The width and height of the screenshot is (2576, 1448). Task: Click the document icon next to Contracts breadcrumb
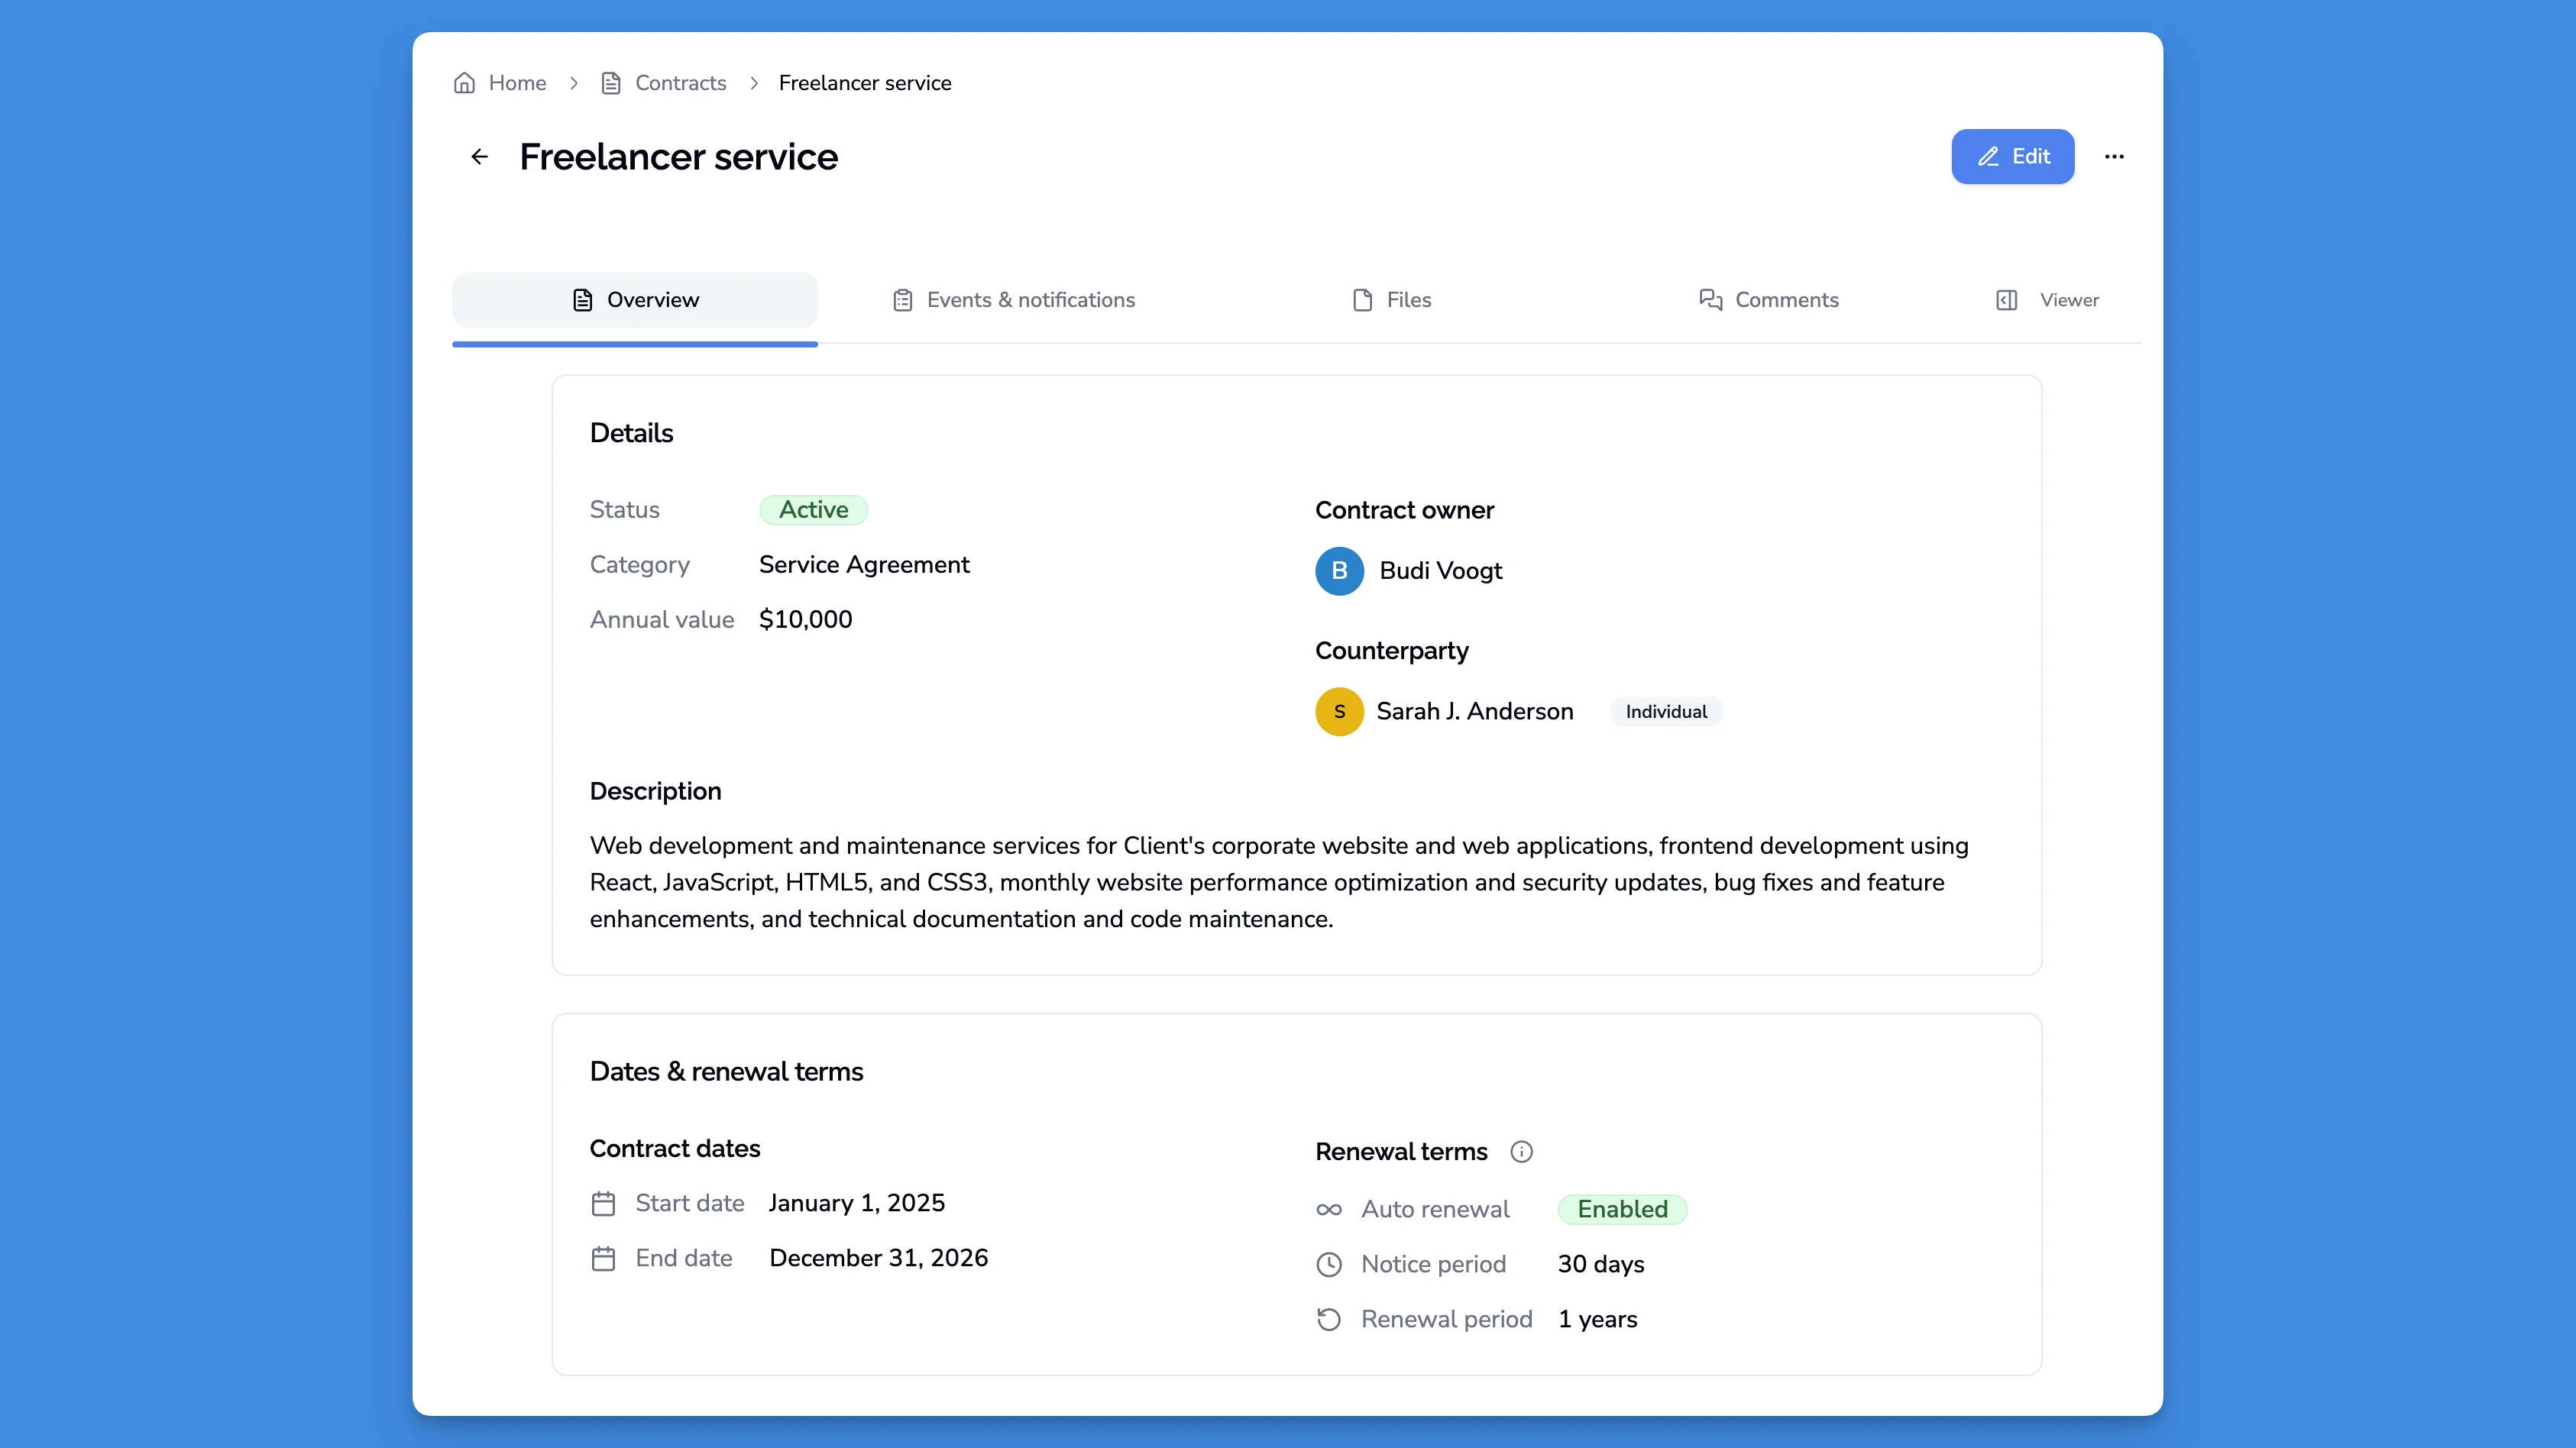pyautogui.click(x=613, y=83)
